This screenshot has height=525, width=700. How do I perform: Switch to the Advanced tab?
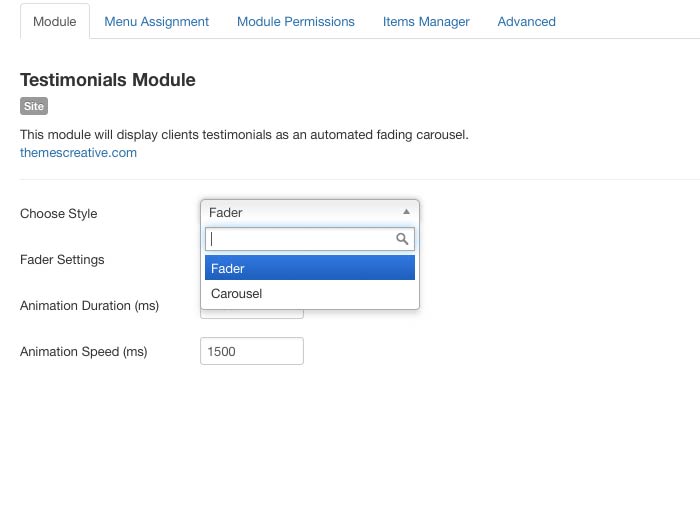(527, 21)
